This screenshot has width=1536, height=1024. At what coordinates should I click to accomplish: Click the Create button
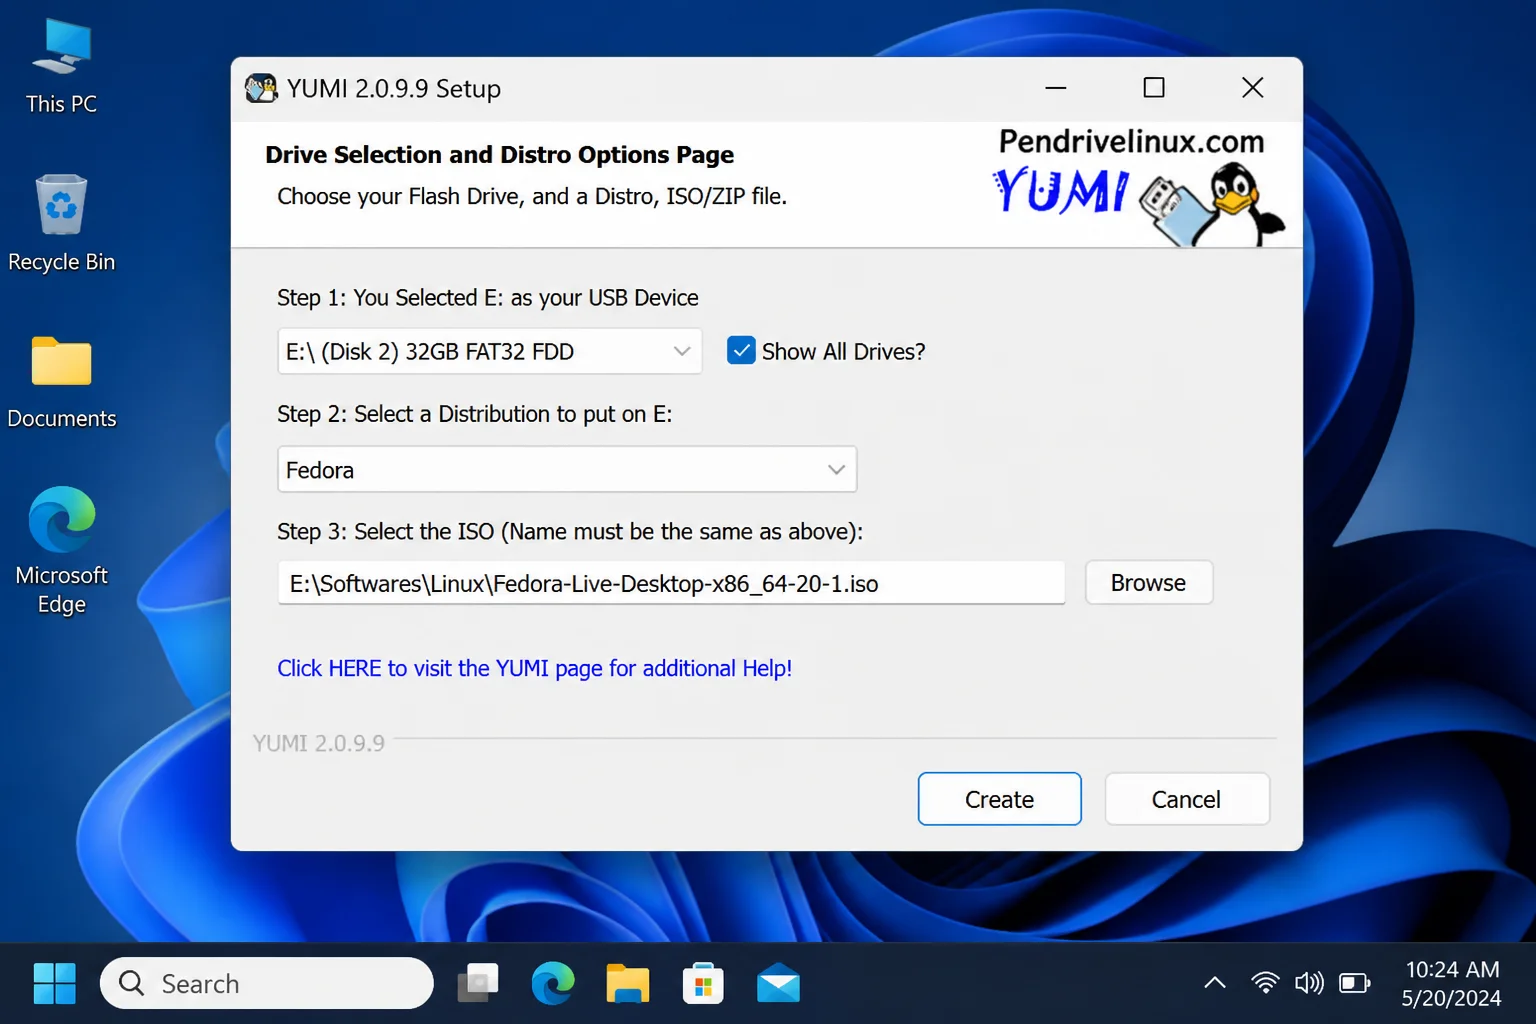click(999, 799)
